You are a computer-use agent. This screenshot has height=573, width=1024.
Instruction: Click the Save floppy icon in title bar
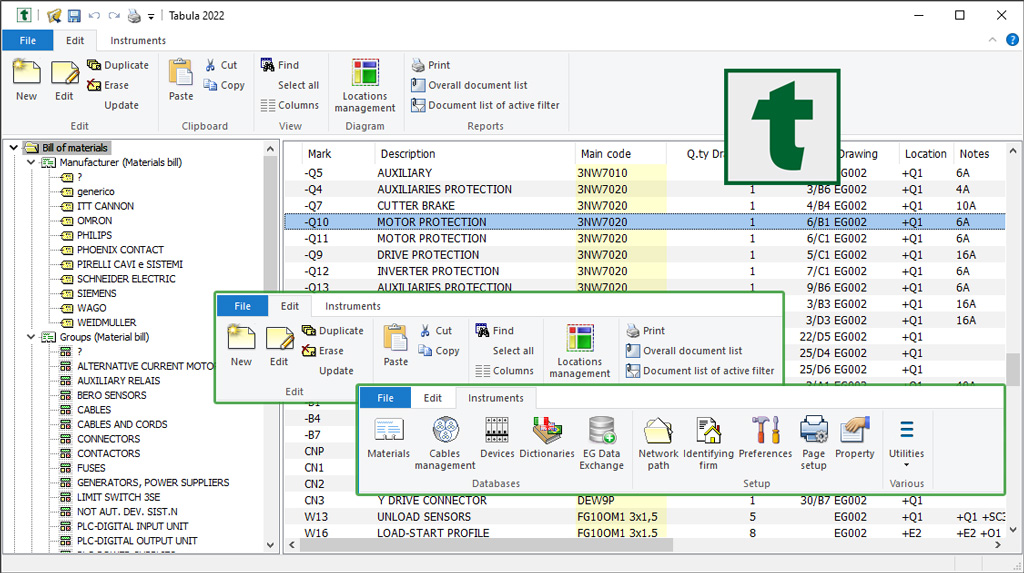[x=74, y=16]
